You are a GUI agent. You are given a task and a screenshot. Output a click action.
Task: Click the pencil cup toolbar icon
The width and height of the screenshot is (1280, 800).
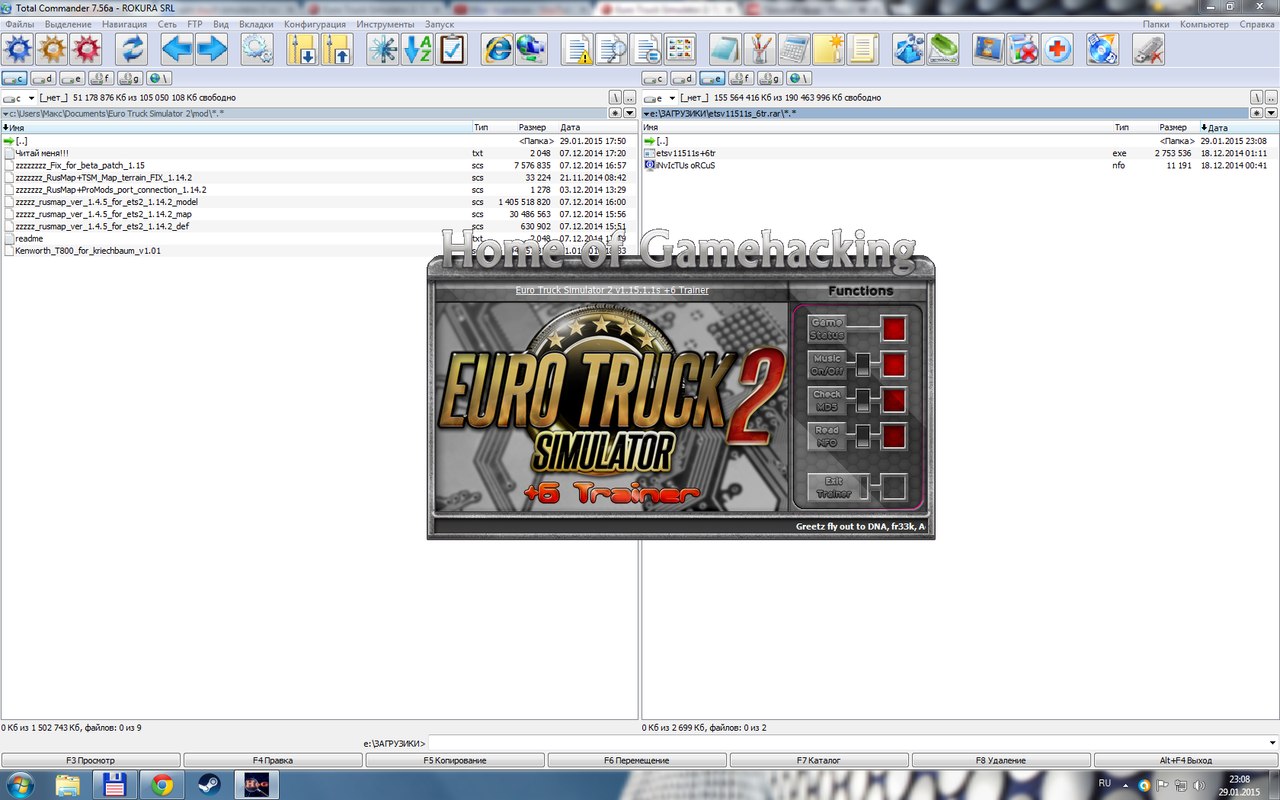tap(760, 49)
